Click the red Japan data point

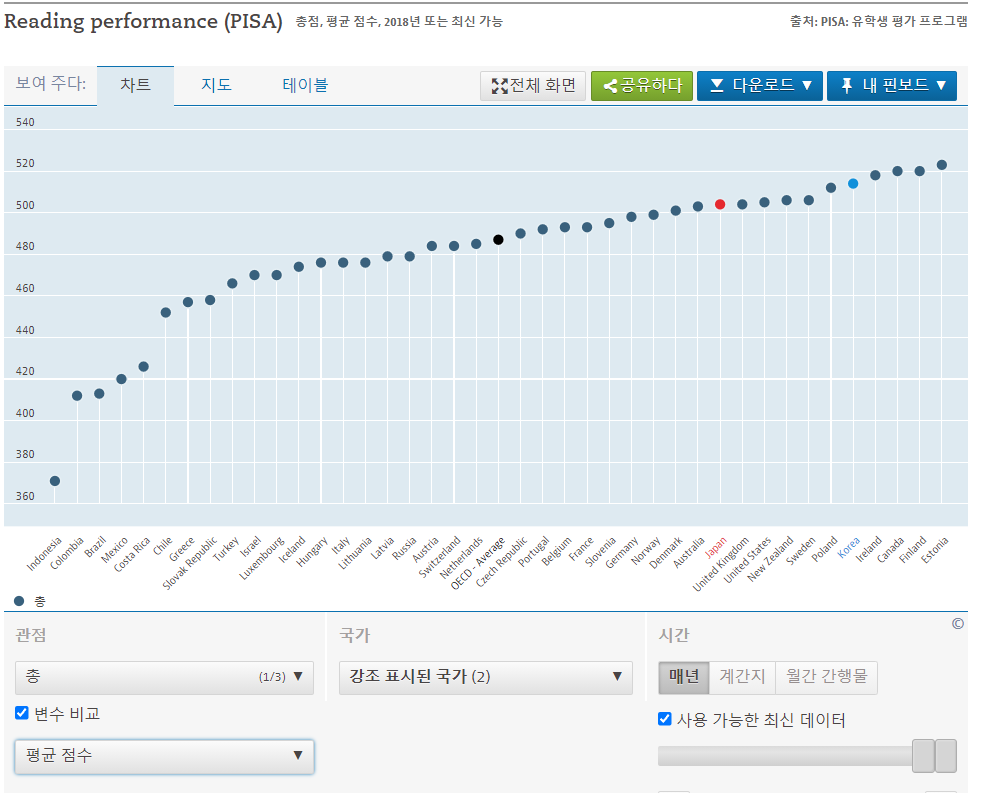[x=720, y=204]
